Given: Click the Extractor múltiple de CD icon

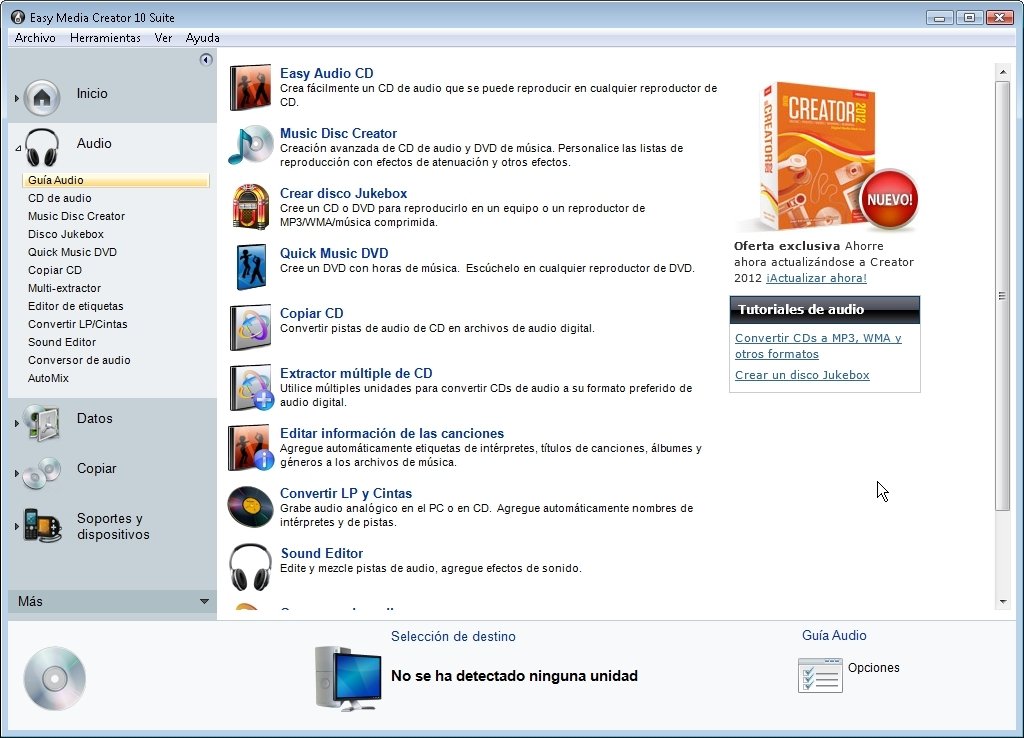Looking at the screenshot, I should point(251,387).
